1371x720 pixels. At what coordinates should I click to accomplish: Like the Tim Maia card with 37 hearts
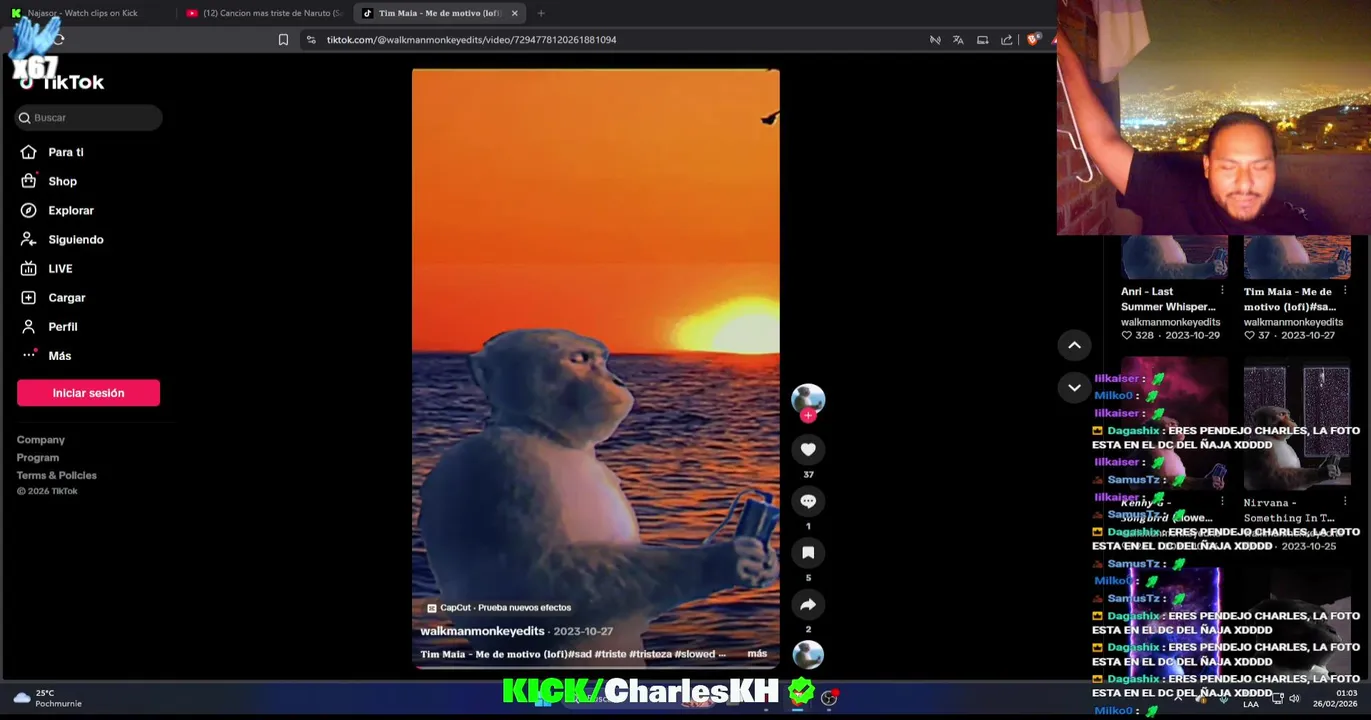pos(1250,335)
